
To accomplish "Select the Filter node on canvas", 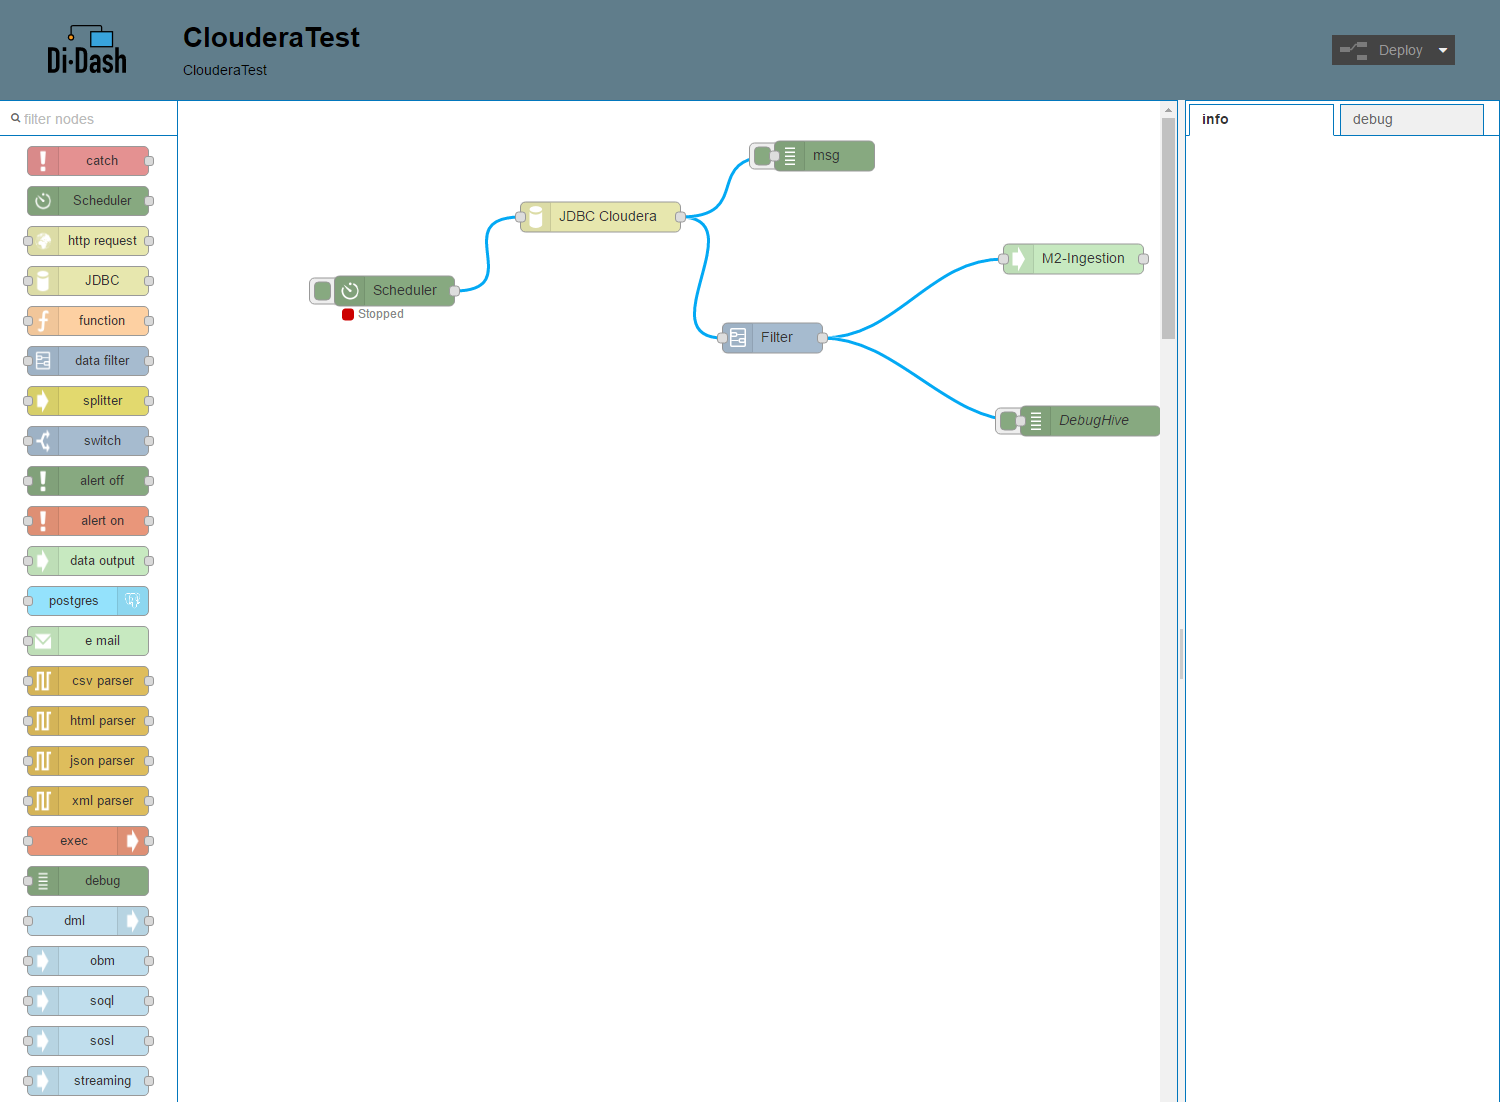I will coord(773,338).
